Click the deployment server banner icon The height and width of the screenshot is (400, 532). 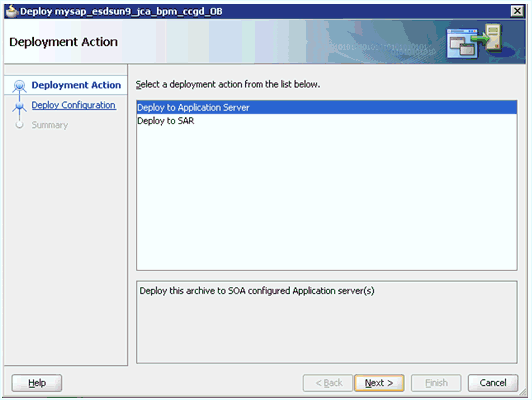474,41
